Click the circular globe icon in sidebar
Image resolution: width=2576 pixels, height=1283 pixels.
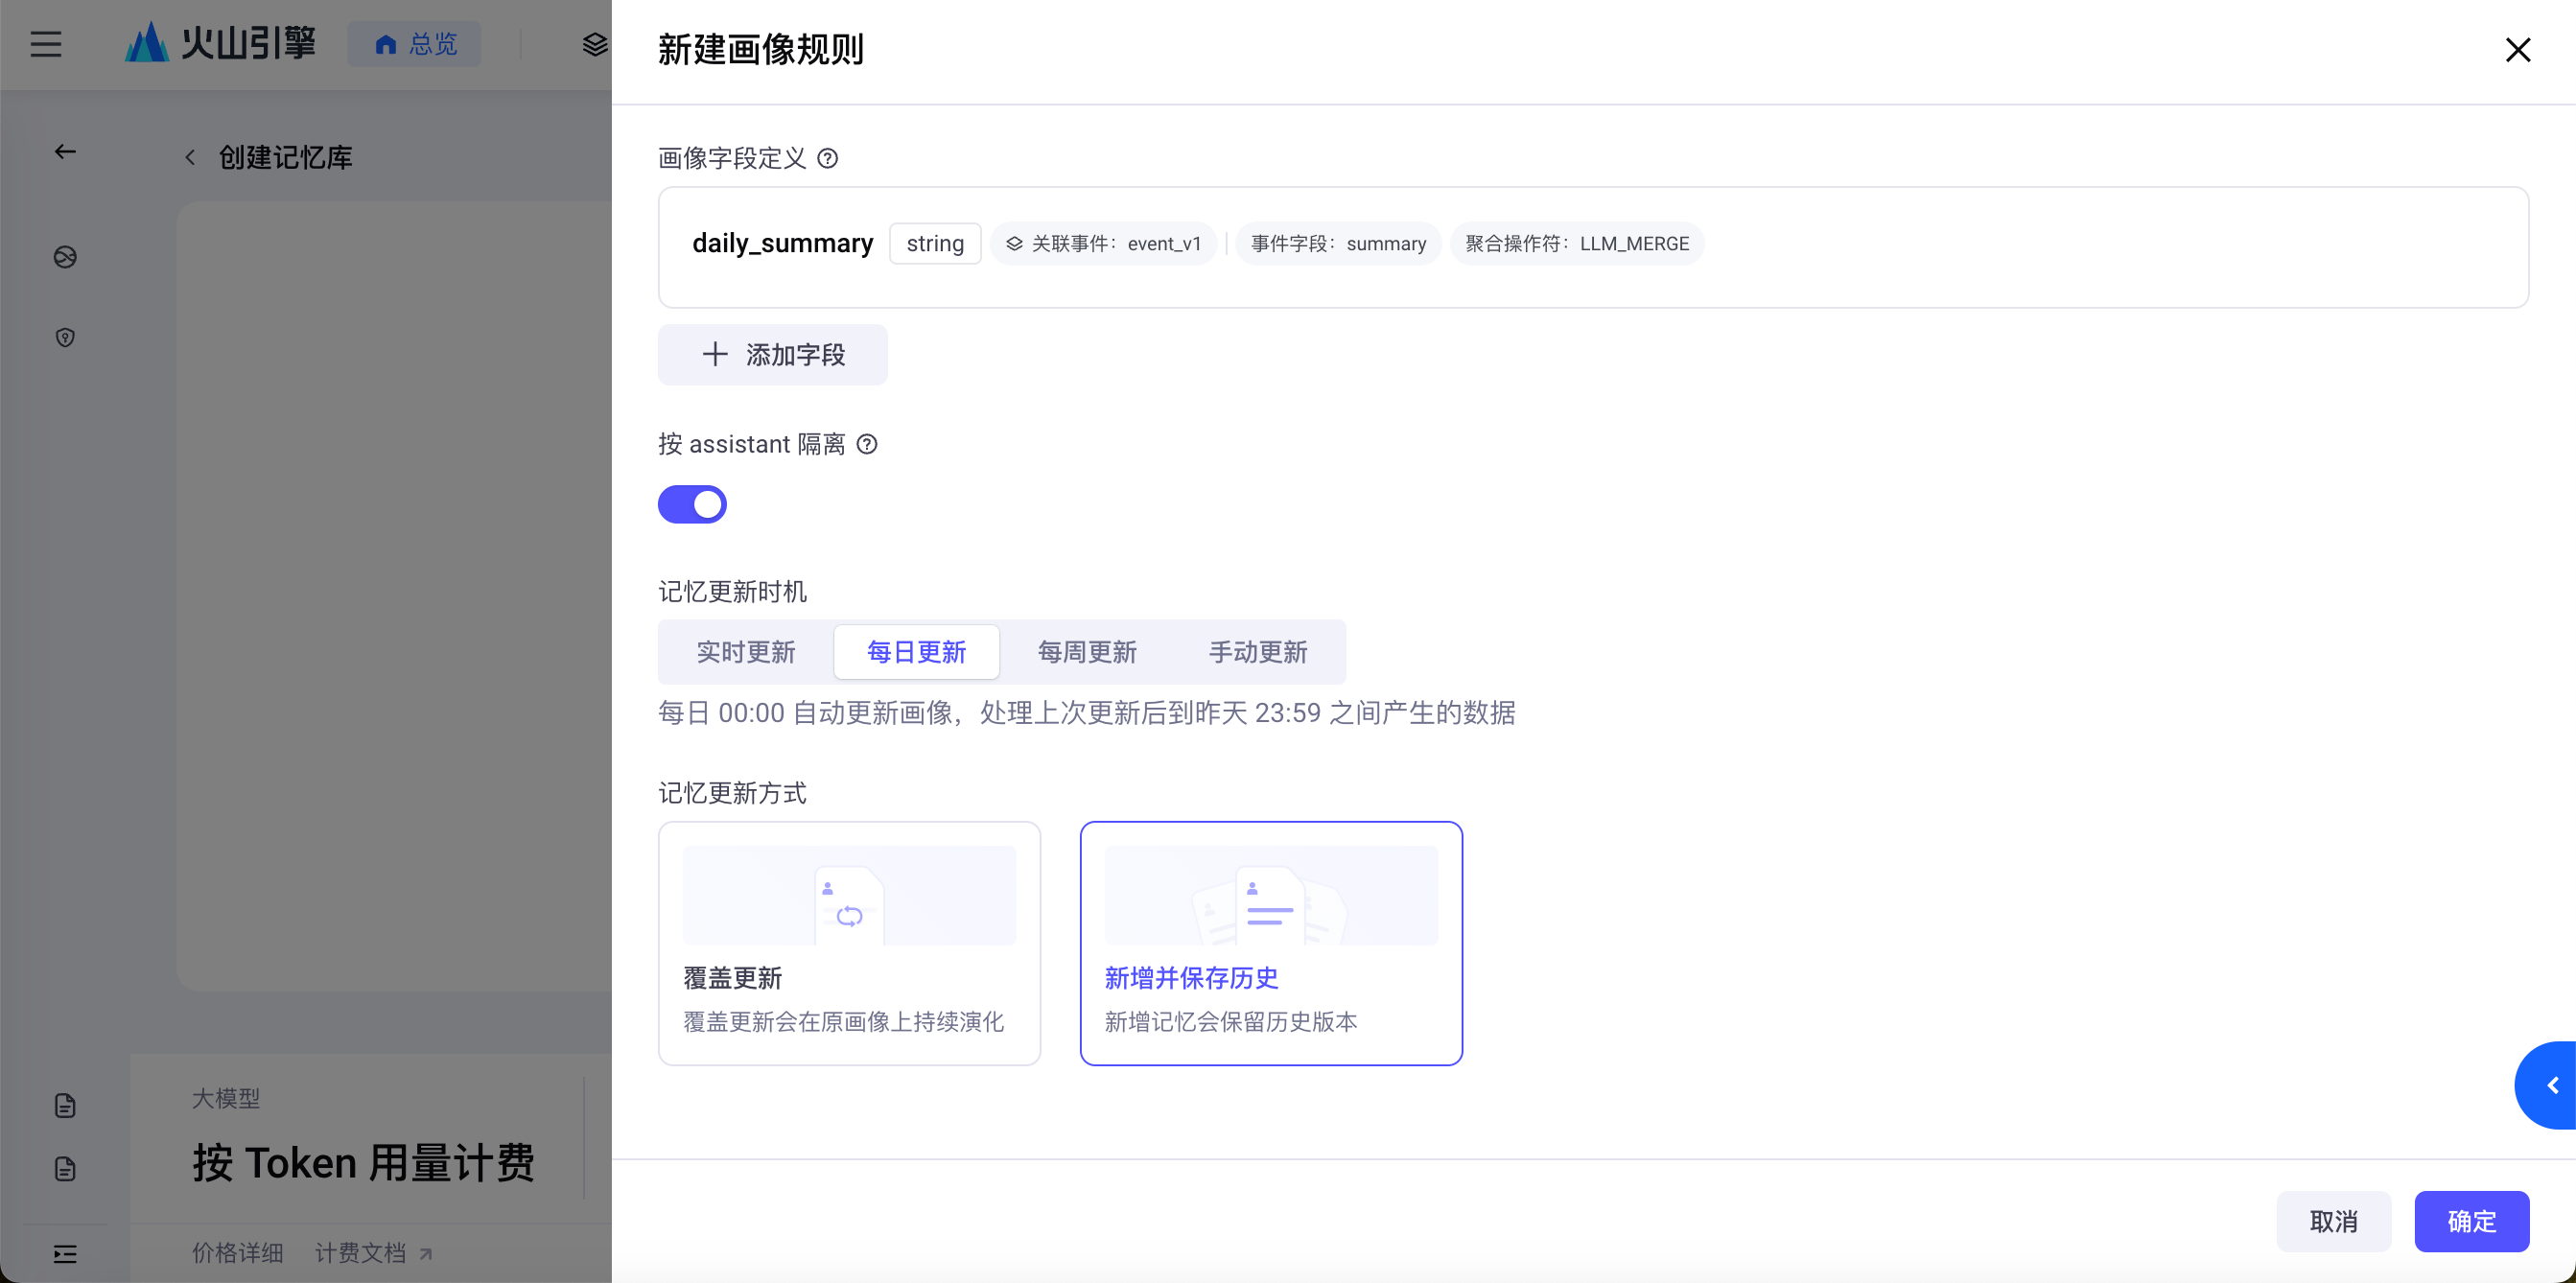[x=65, y=257]
